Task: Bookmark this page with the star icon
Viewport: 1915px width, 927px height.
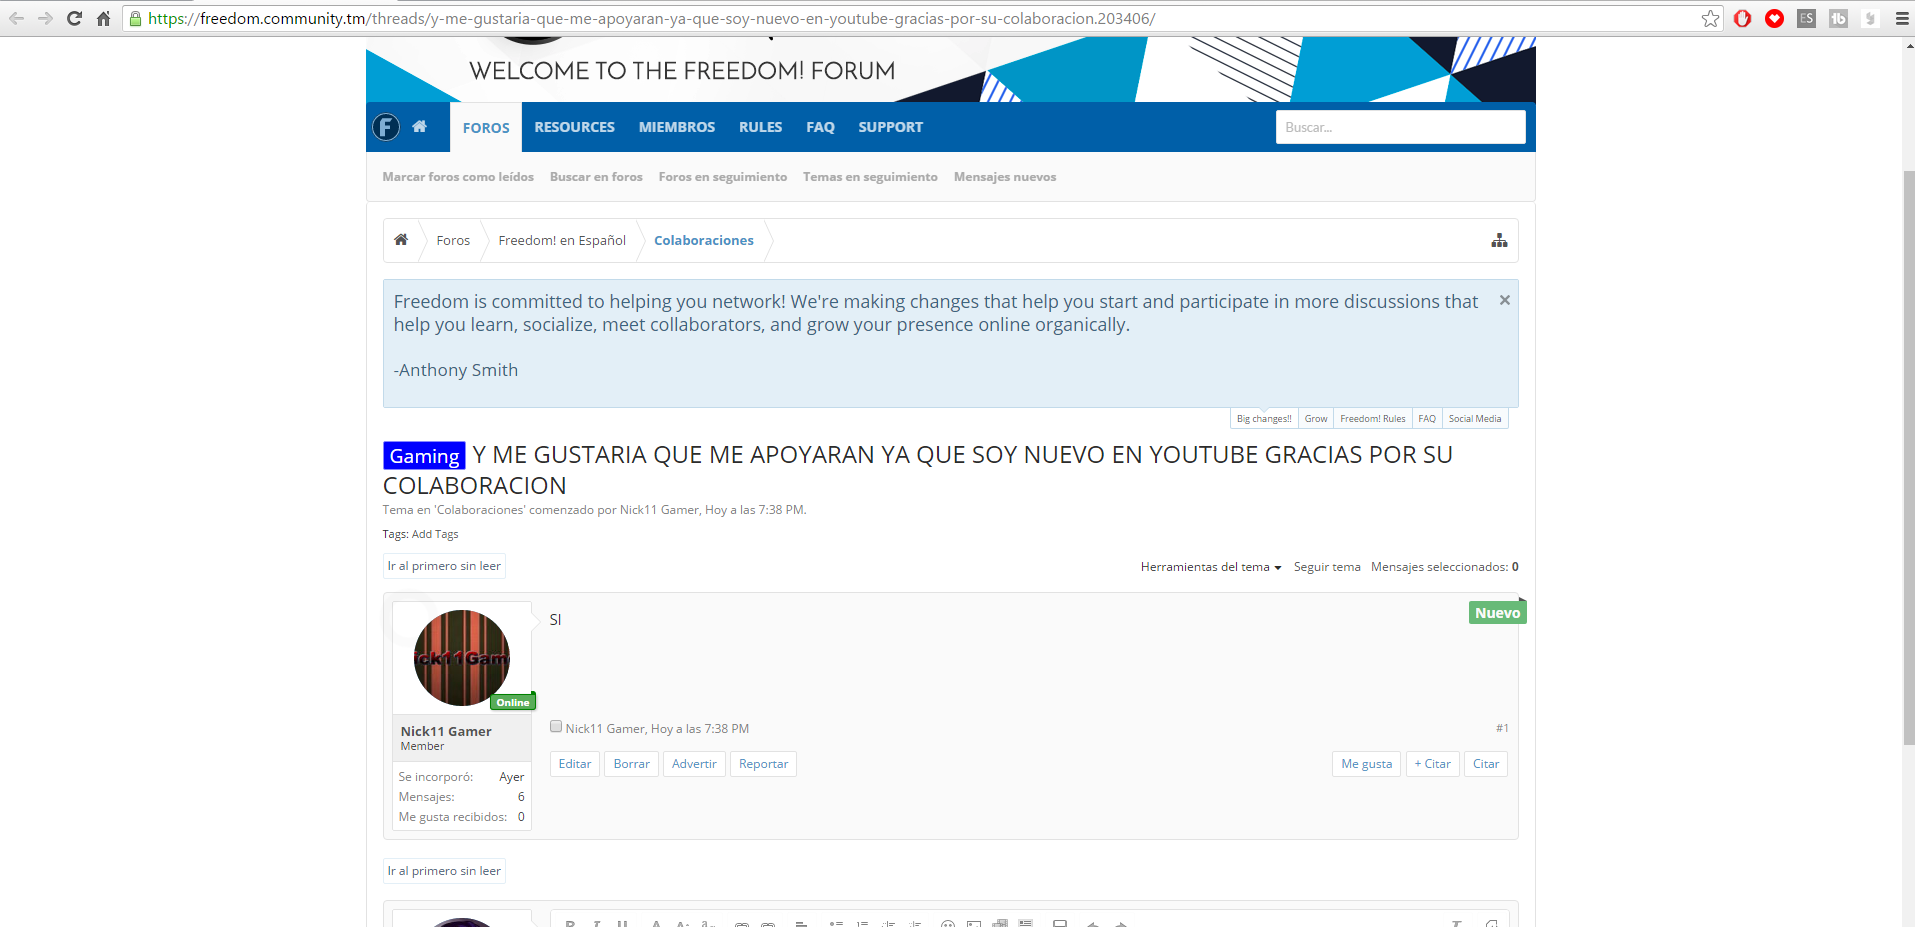Action: click(1710, 18)
